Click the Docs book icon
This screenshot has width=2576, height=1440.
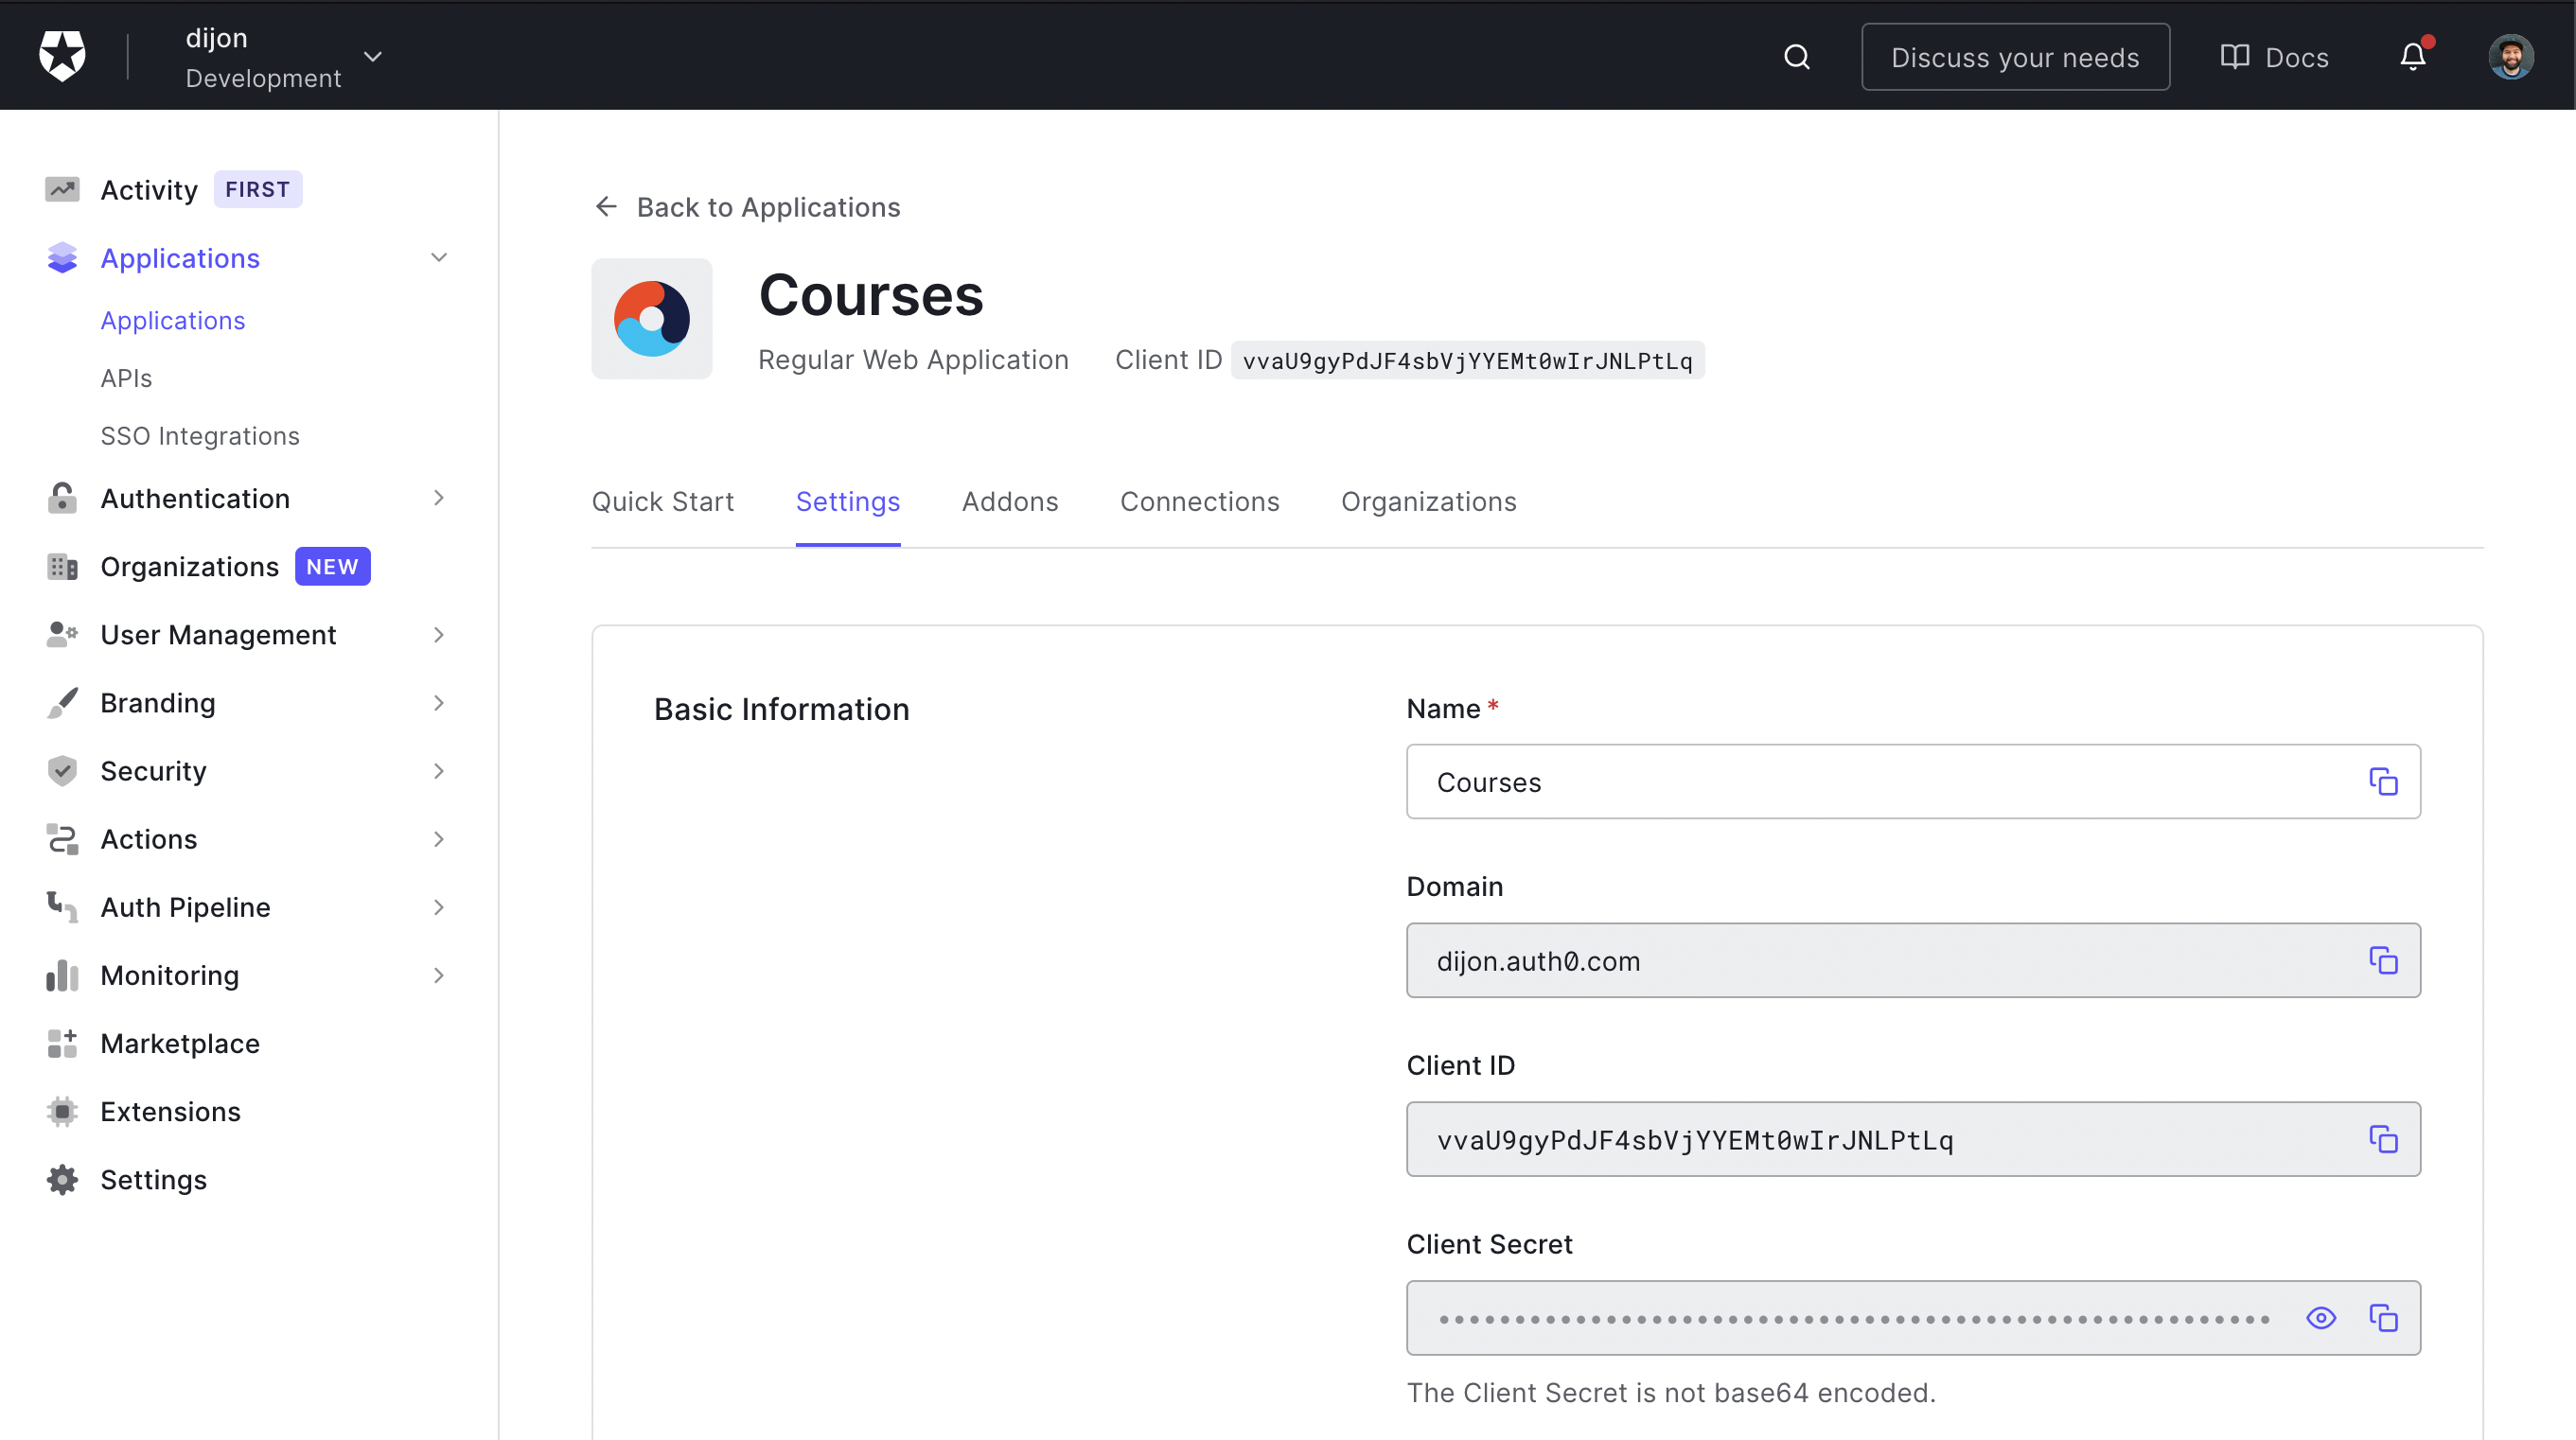point(2234,57)
